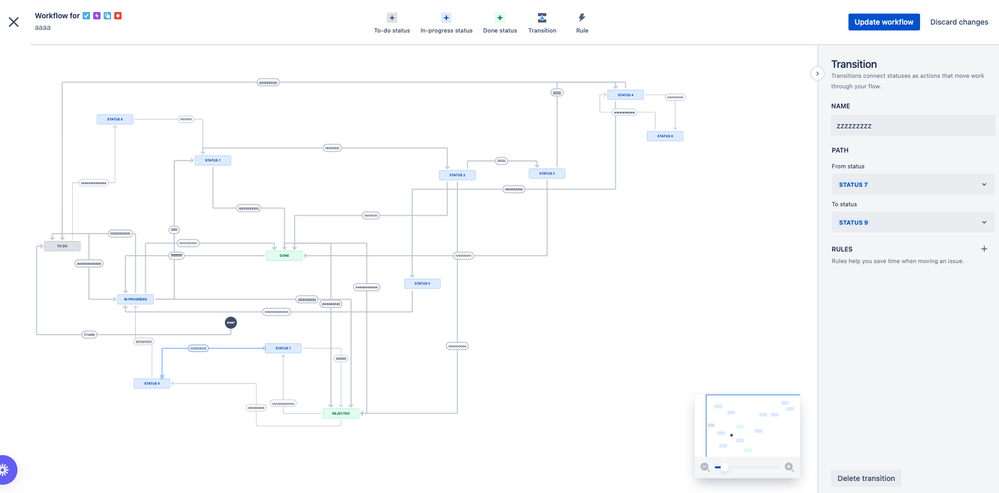The width and height of the screenshot is (999, 493).
Task: Select the green REJECTED status node
Action: (x=341, y=413)
